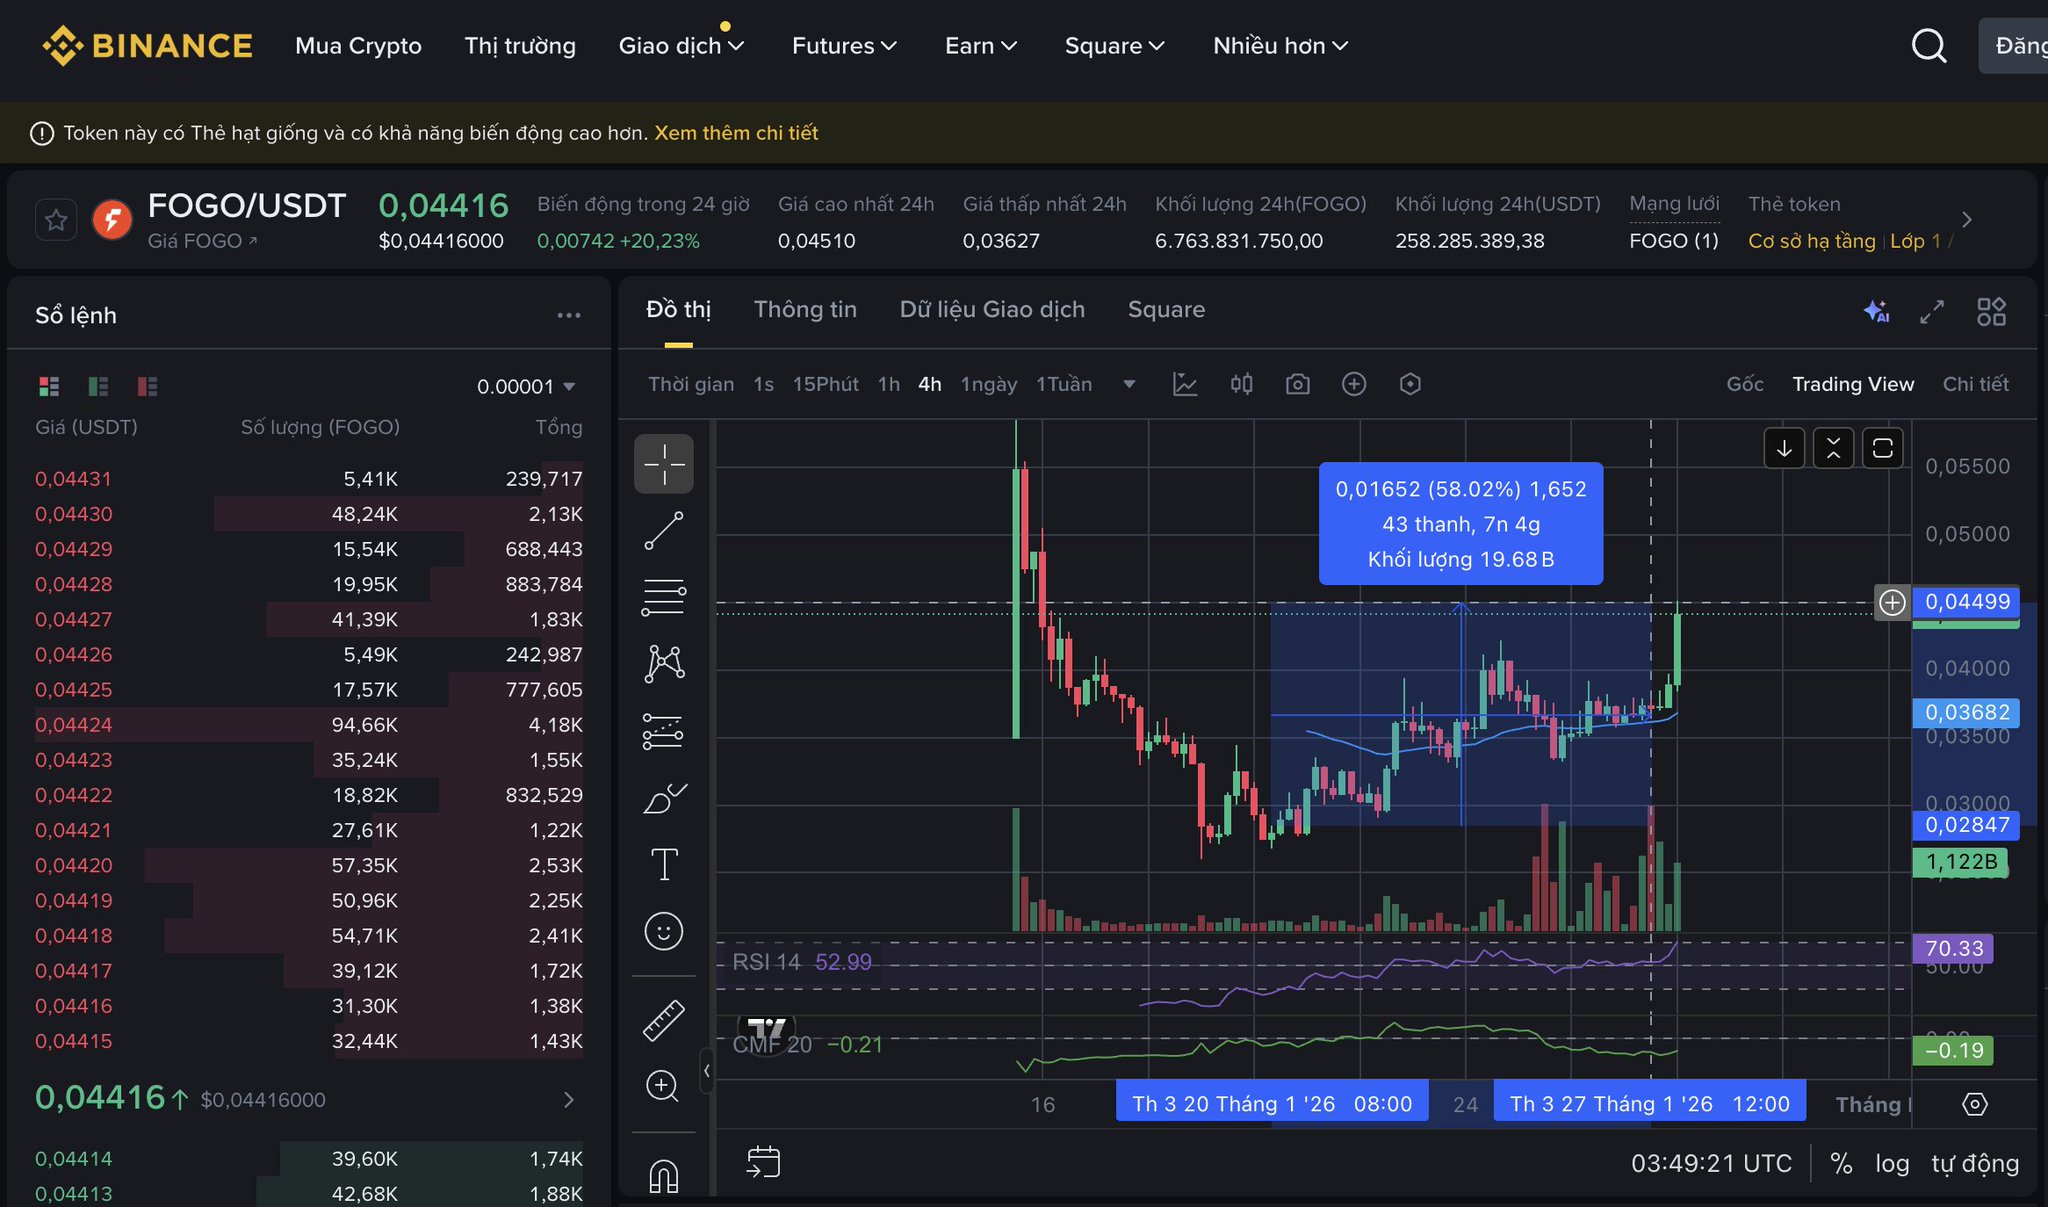Select the text annotation tool
The image size is (2048, 1207).
[x=663, y=864]
